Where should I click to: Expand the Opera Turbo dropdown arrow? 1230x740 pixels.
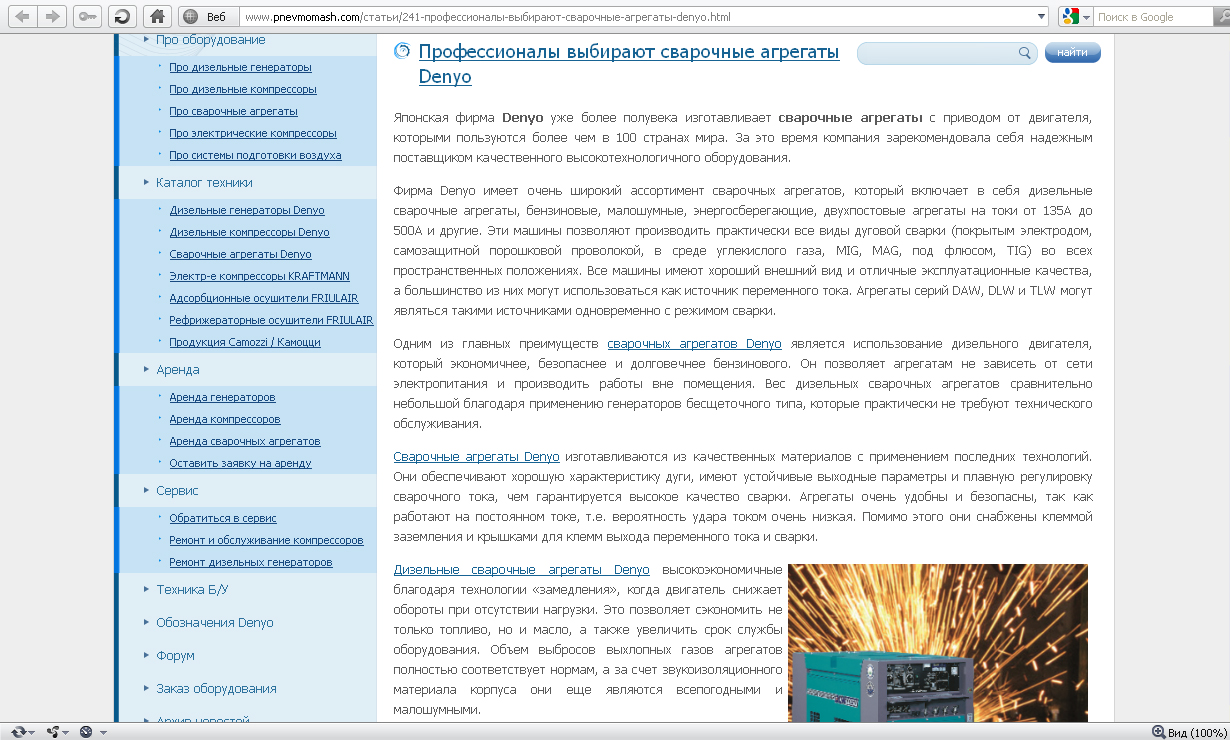click(101, 733)
